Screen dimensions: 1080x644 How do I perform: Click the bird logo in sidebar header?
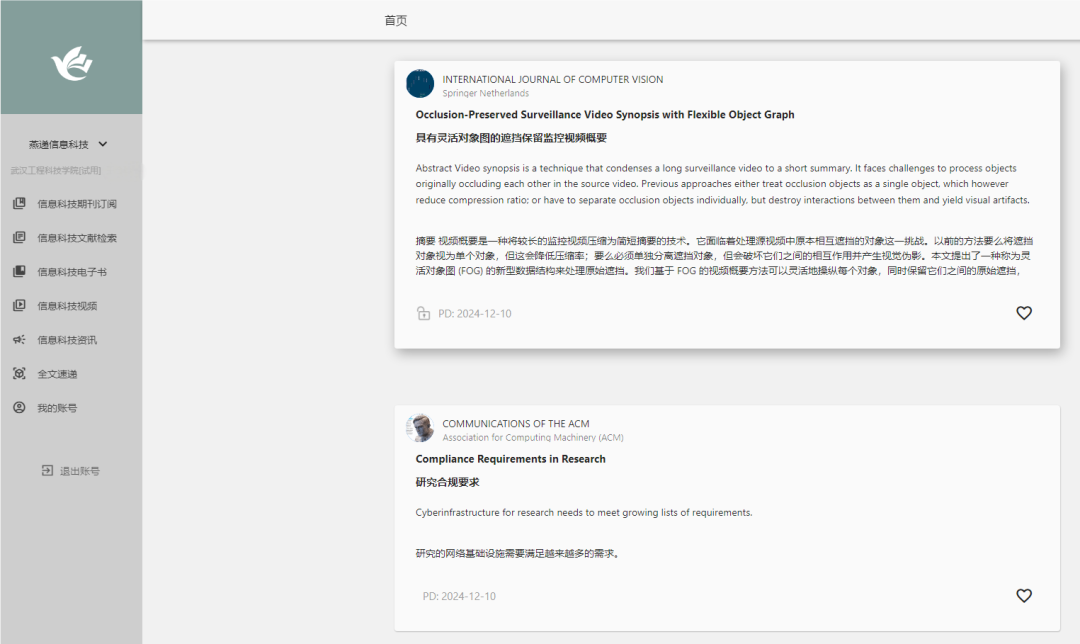click(71, 64)
